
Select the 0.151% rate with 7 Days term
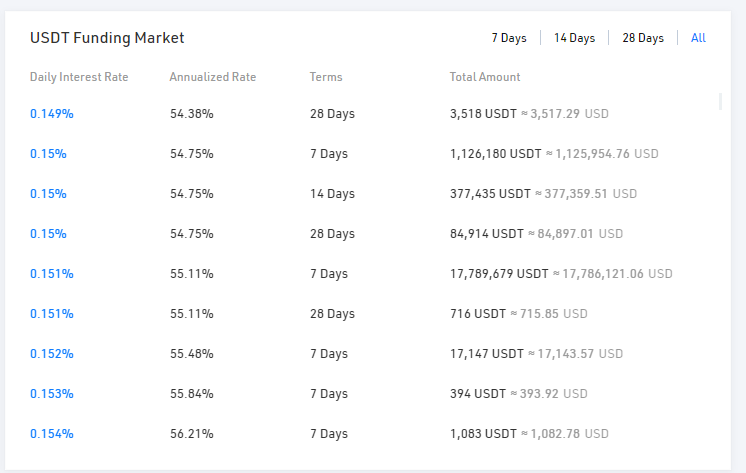click(52, 274)
